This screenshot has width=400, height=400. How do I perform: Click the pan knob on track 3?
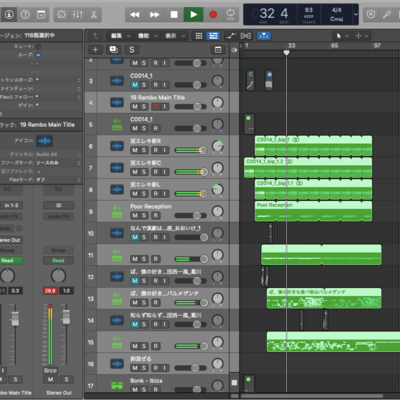pyautogui.click(x=218, y=80)
